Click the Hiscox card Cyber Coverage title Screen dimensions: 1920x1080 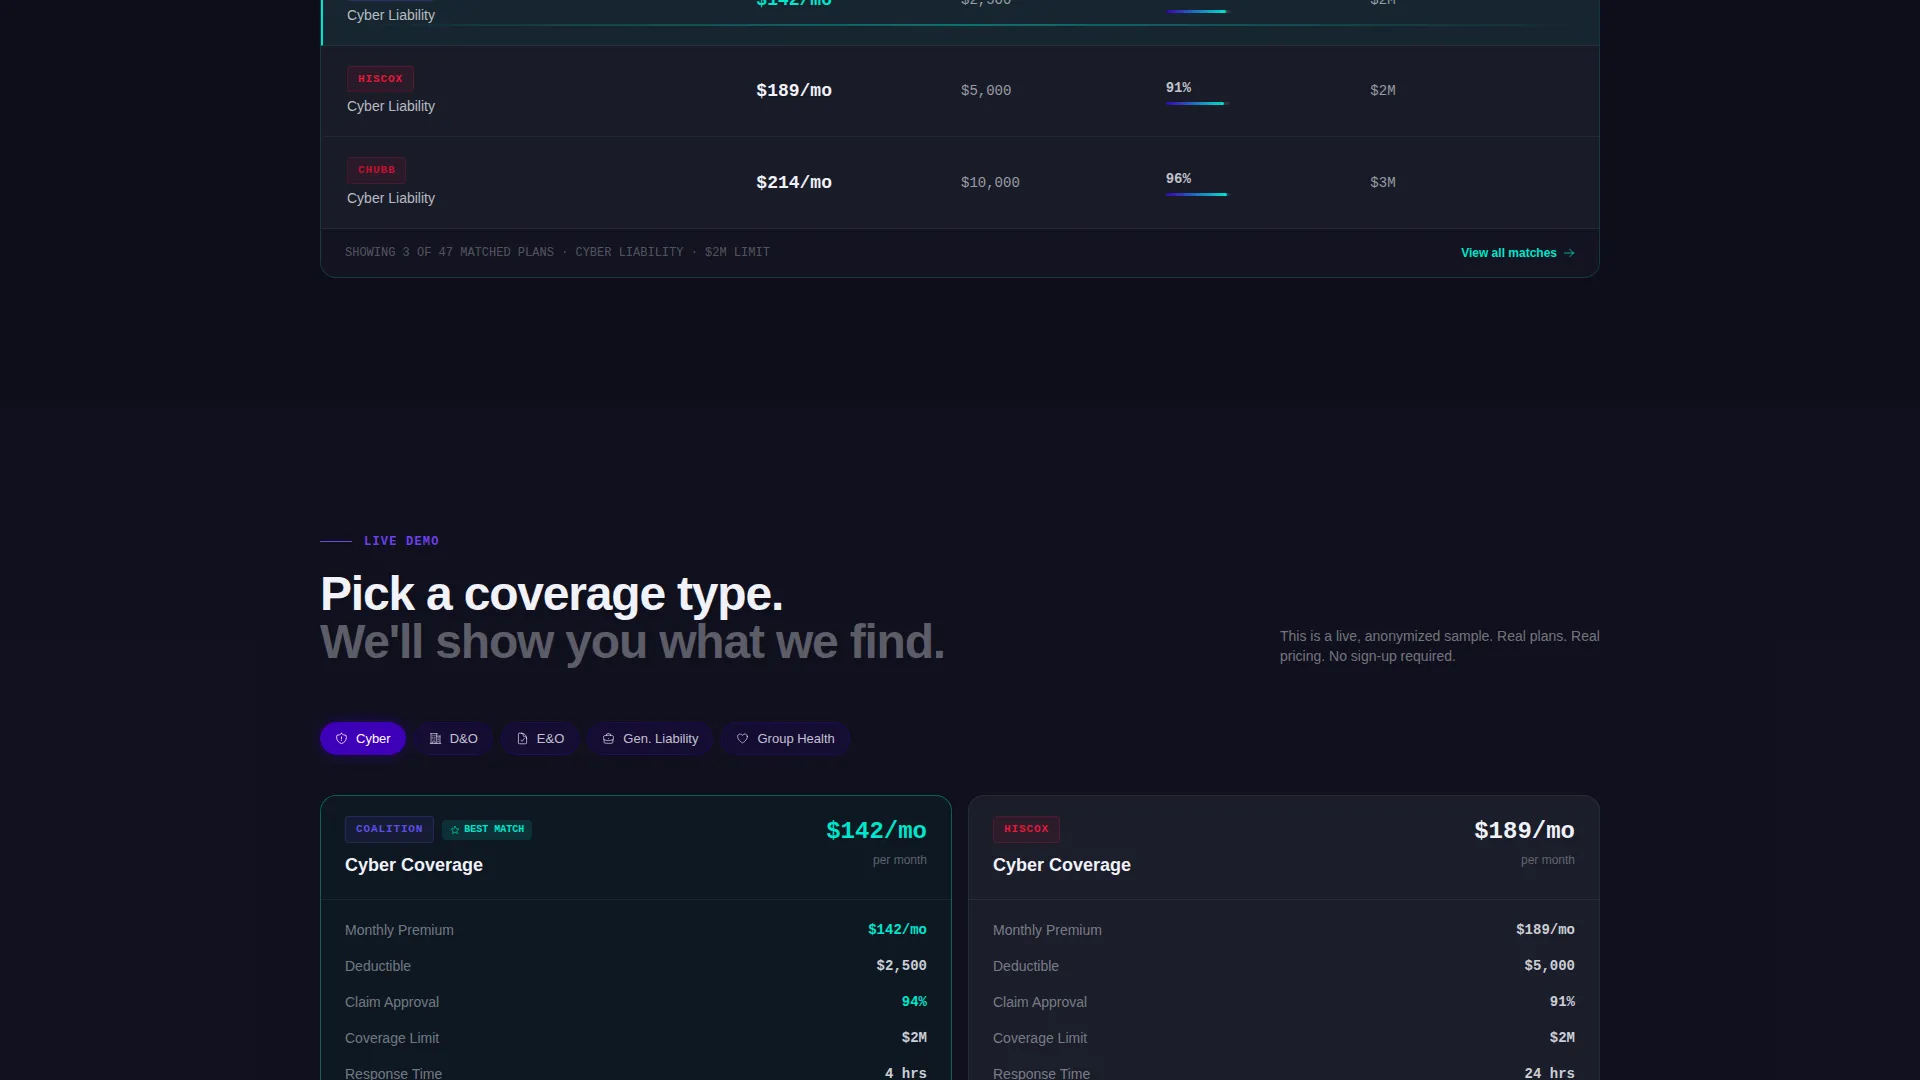pos(1062,865)
